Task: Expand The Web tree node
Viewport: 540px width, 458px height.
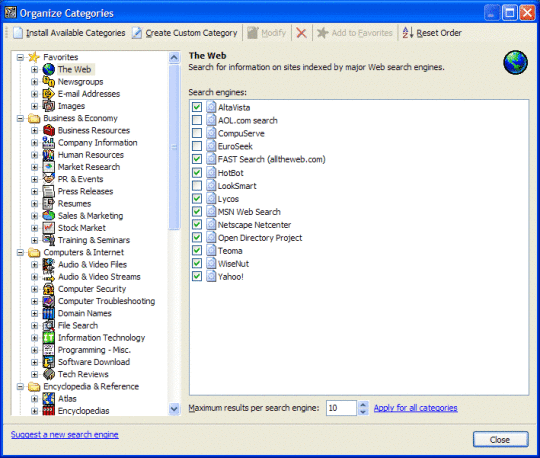Action: pos(34,70)
